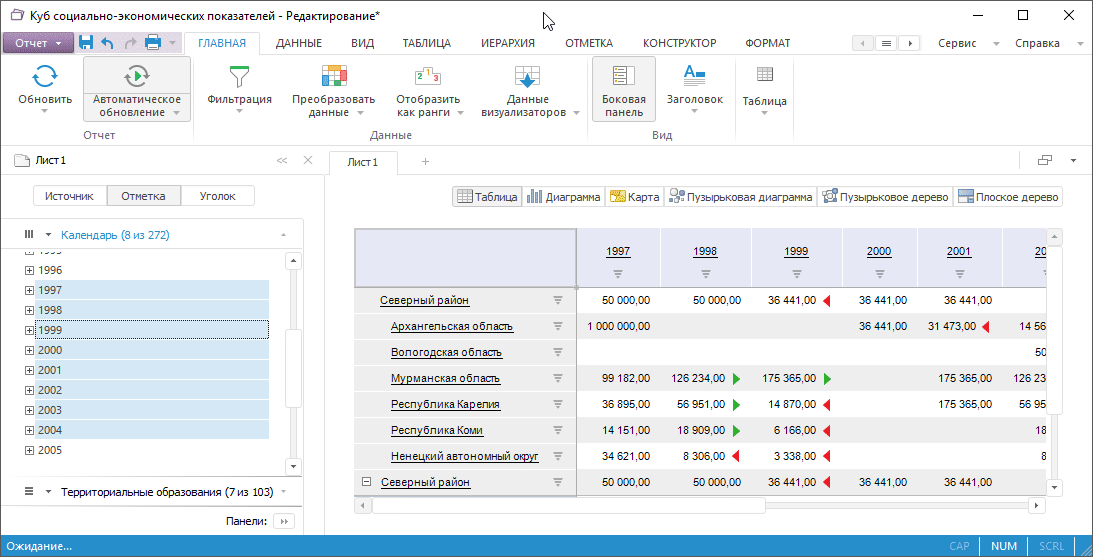This screenshot has width=1093, height=557.
Task: Toggle Автоматическое обновление on or off
Action: 136,77
